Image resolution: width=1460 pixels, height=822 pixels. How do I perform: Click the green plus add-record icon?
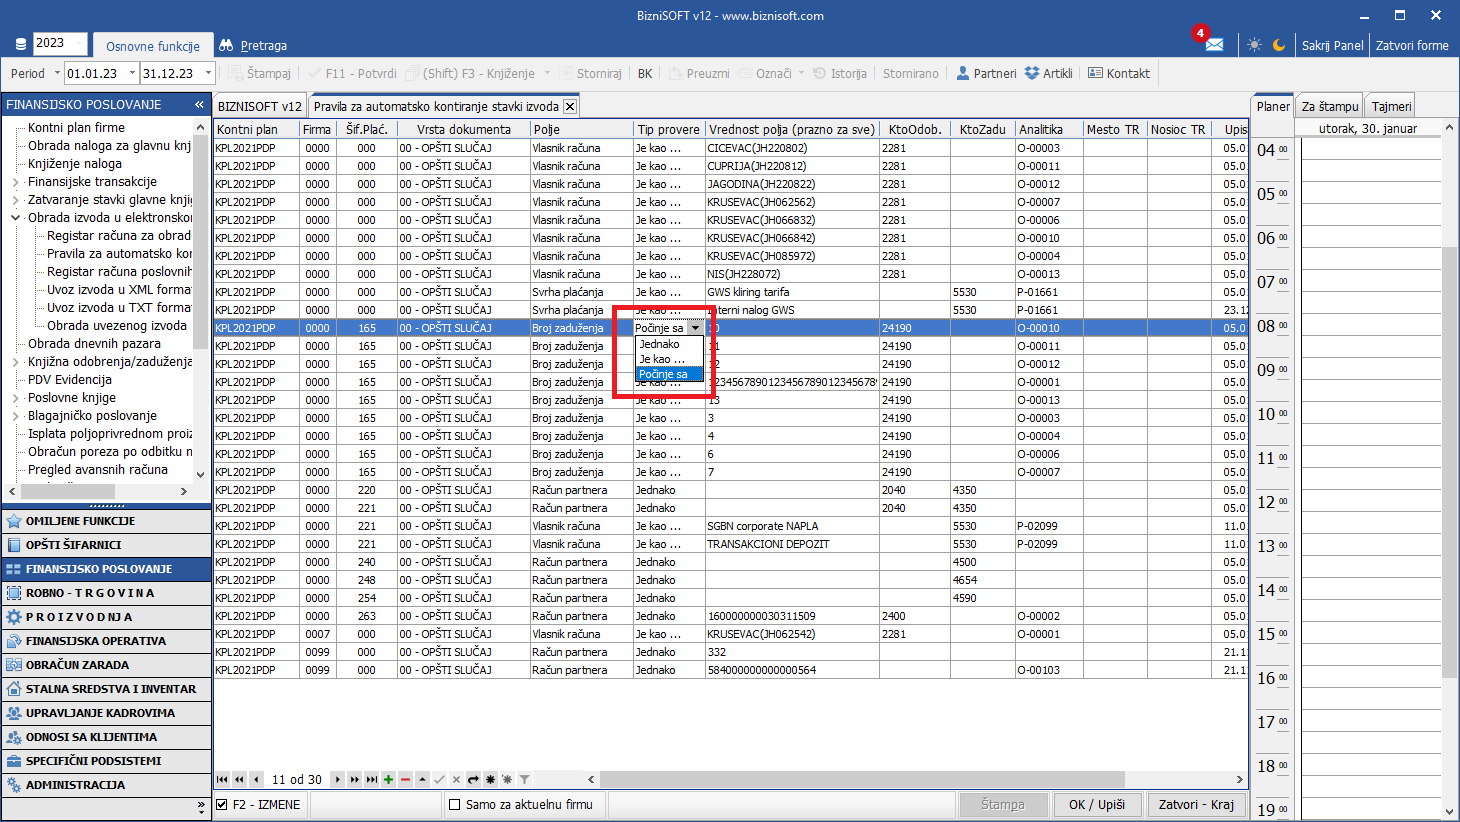388,779
